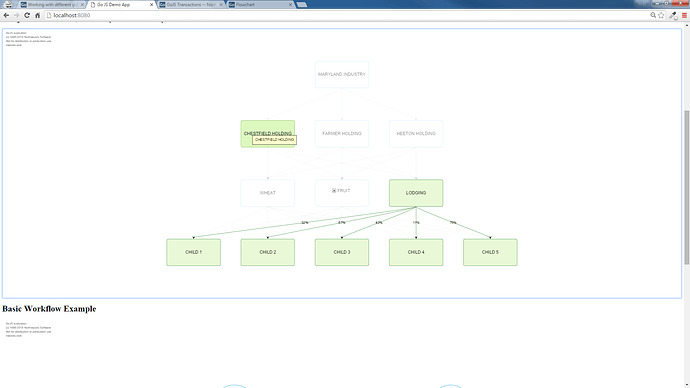Select the LODGING node

click(416, 193)
